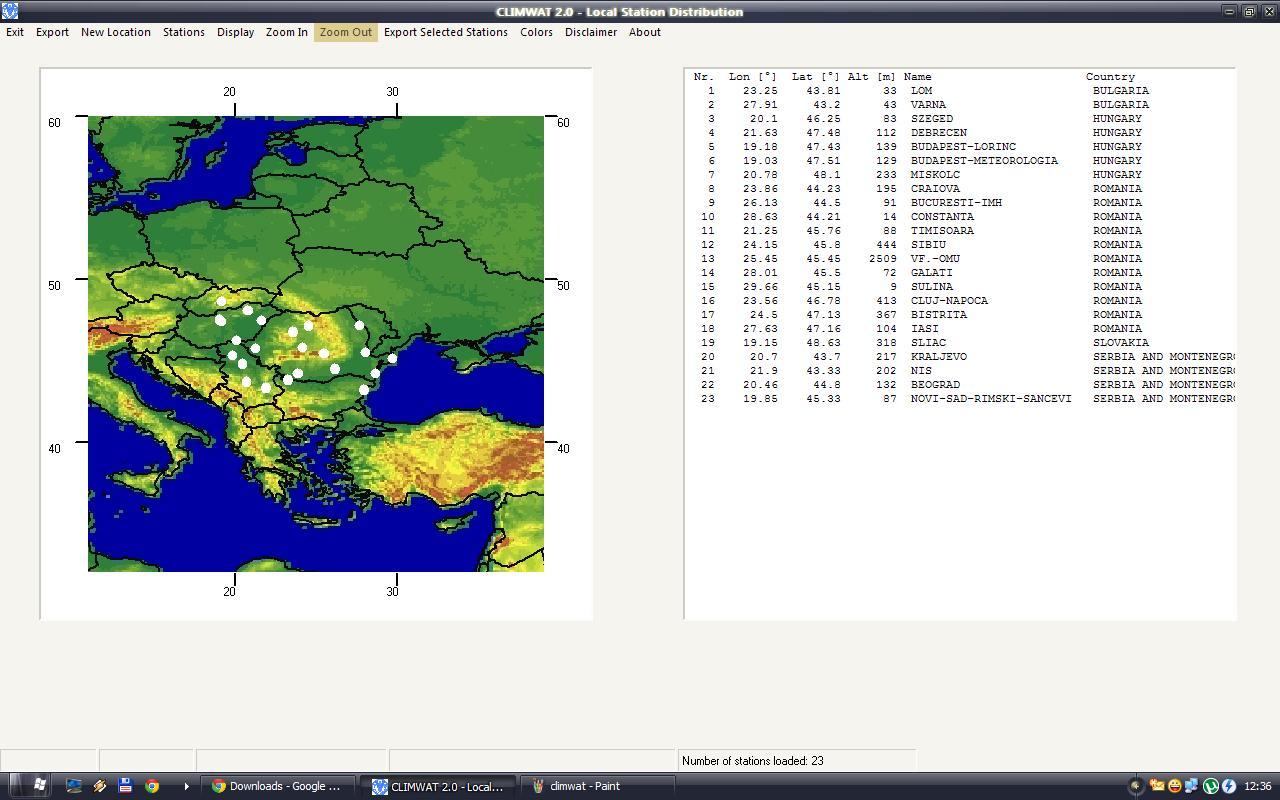Select station row SULINA
The width and height of the screenshot is (1280, 800).
pos(960,286)
